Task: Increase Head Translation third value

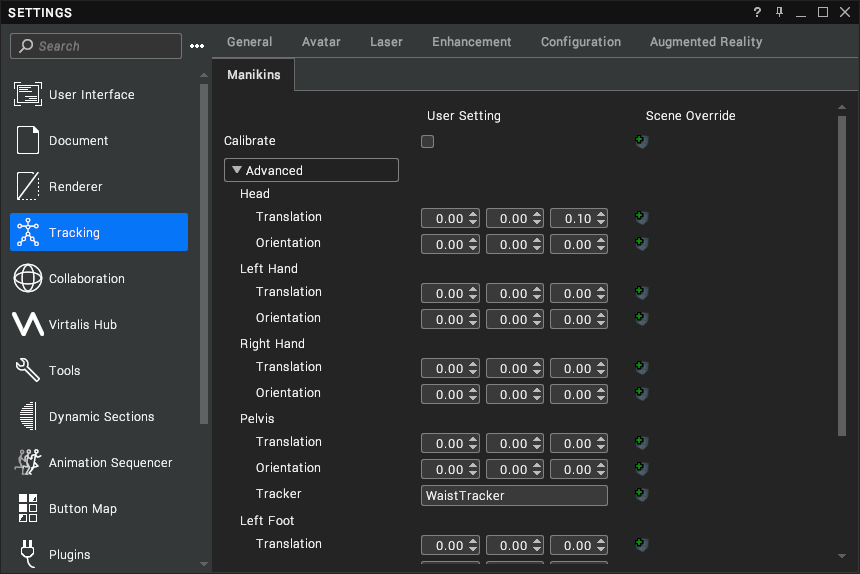Action: click(x=601, y=214)
